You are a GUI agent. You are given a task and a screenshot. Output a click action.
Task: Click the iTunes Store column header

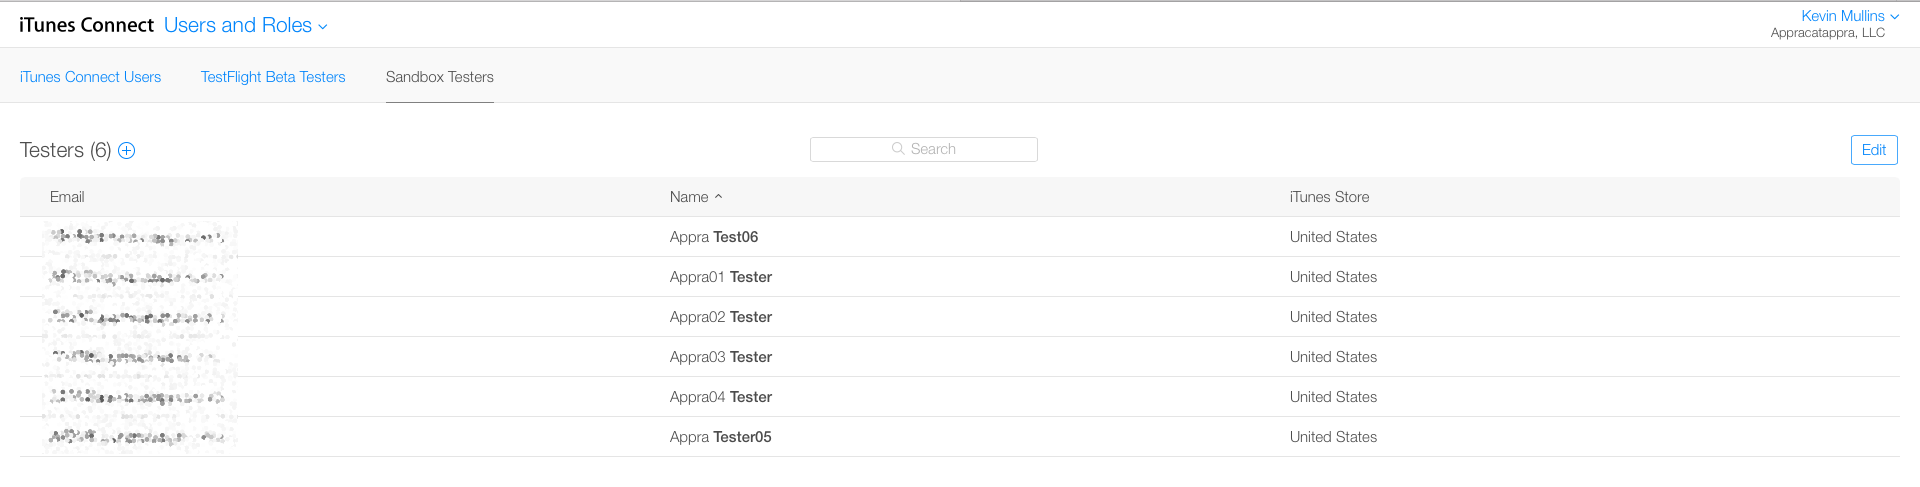1329,197
